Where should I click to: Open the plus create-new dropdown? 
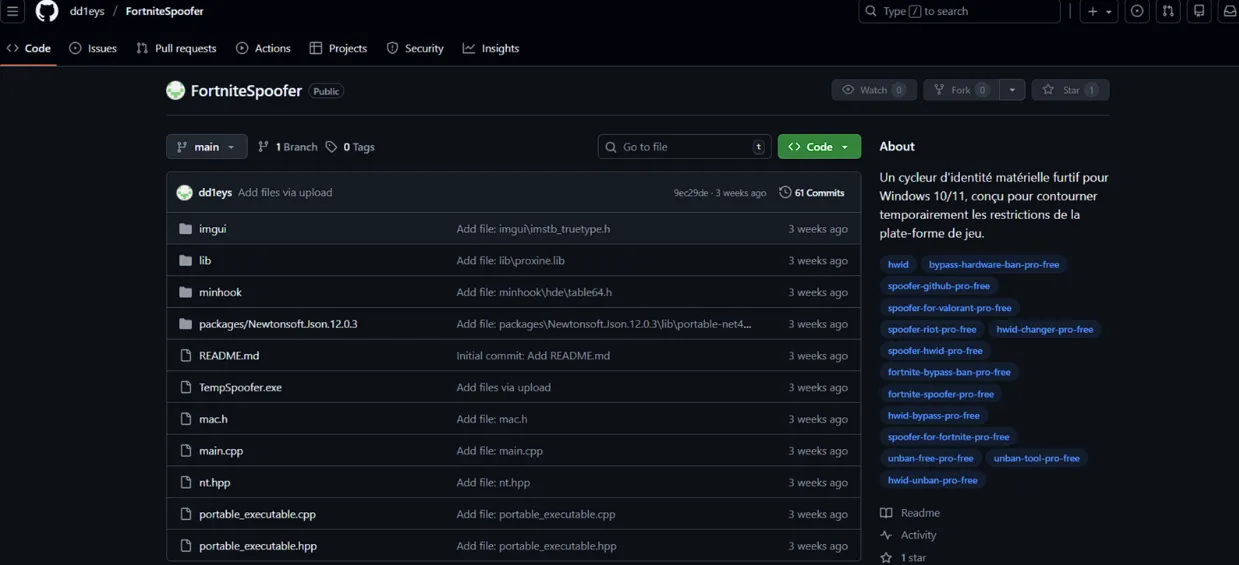1099,11
